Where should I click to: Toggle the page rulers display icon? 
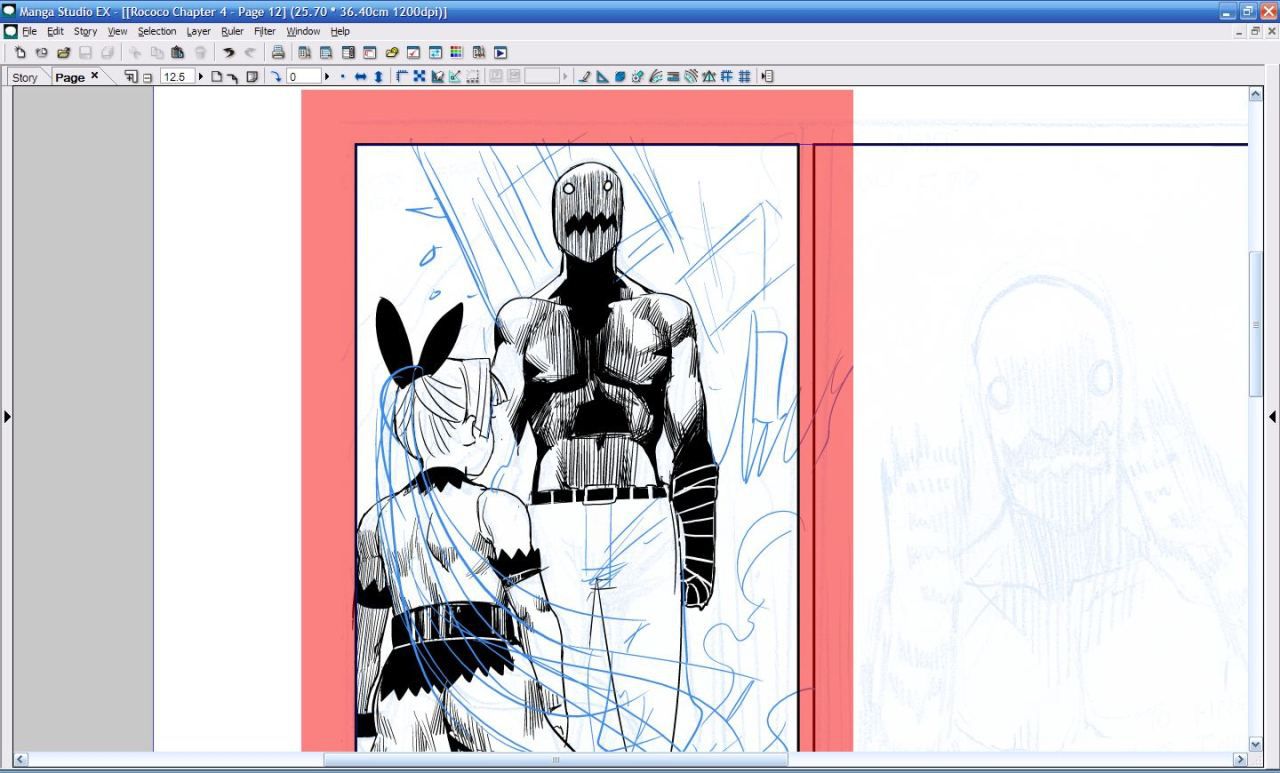coord(402,77)
